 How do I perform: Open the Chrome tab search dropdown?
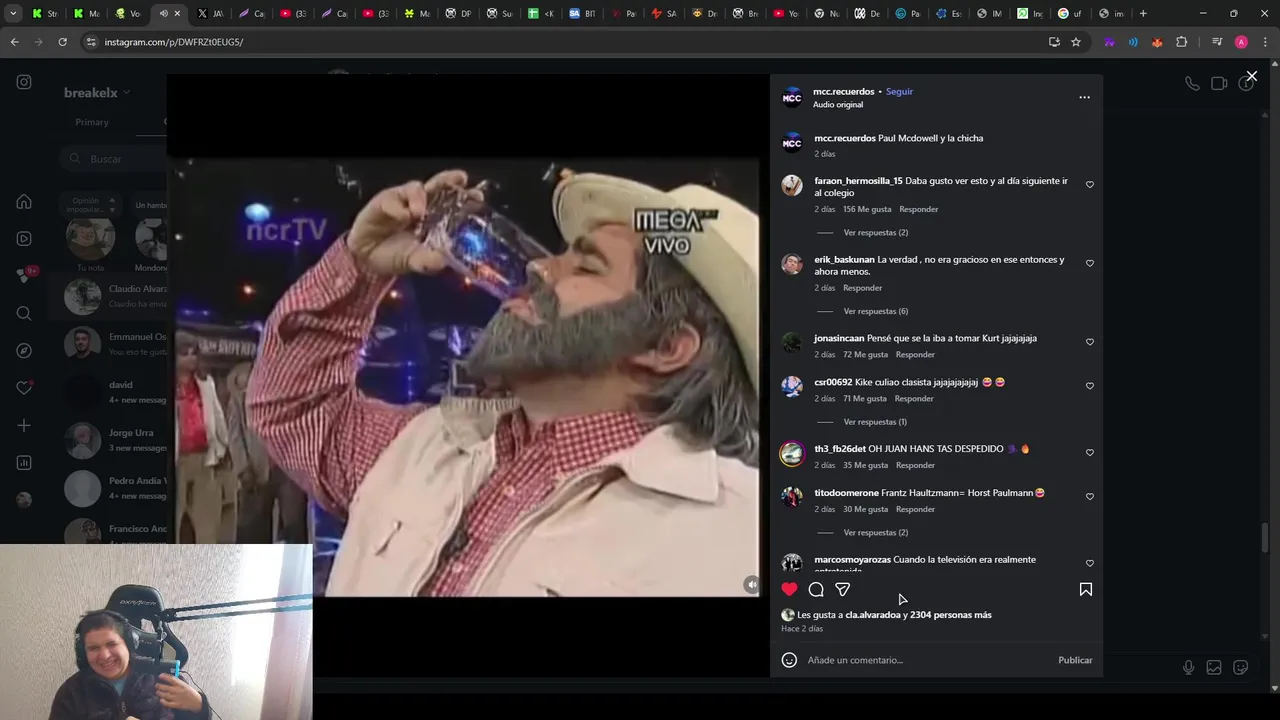[14, 14]
